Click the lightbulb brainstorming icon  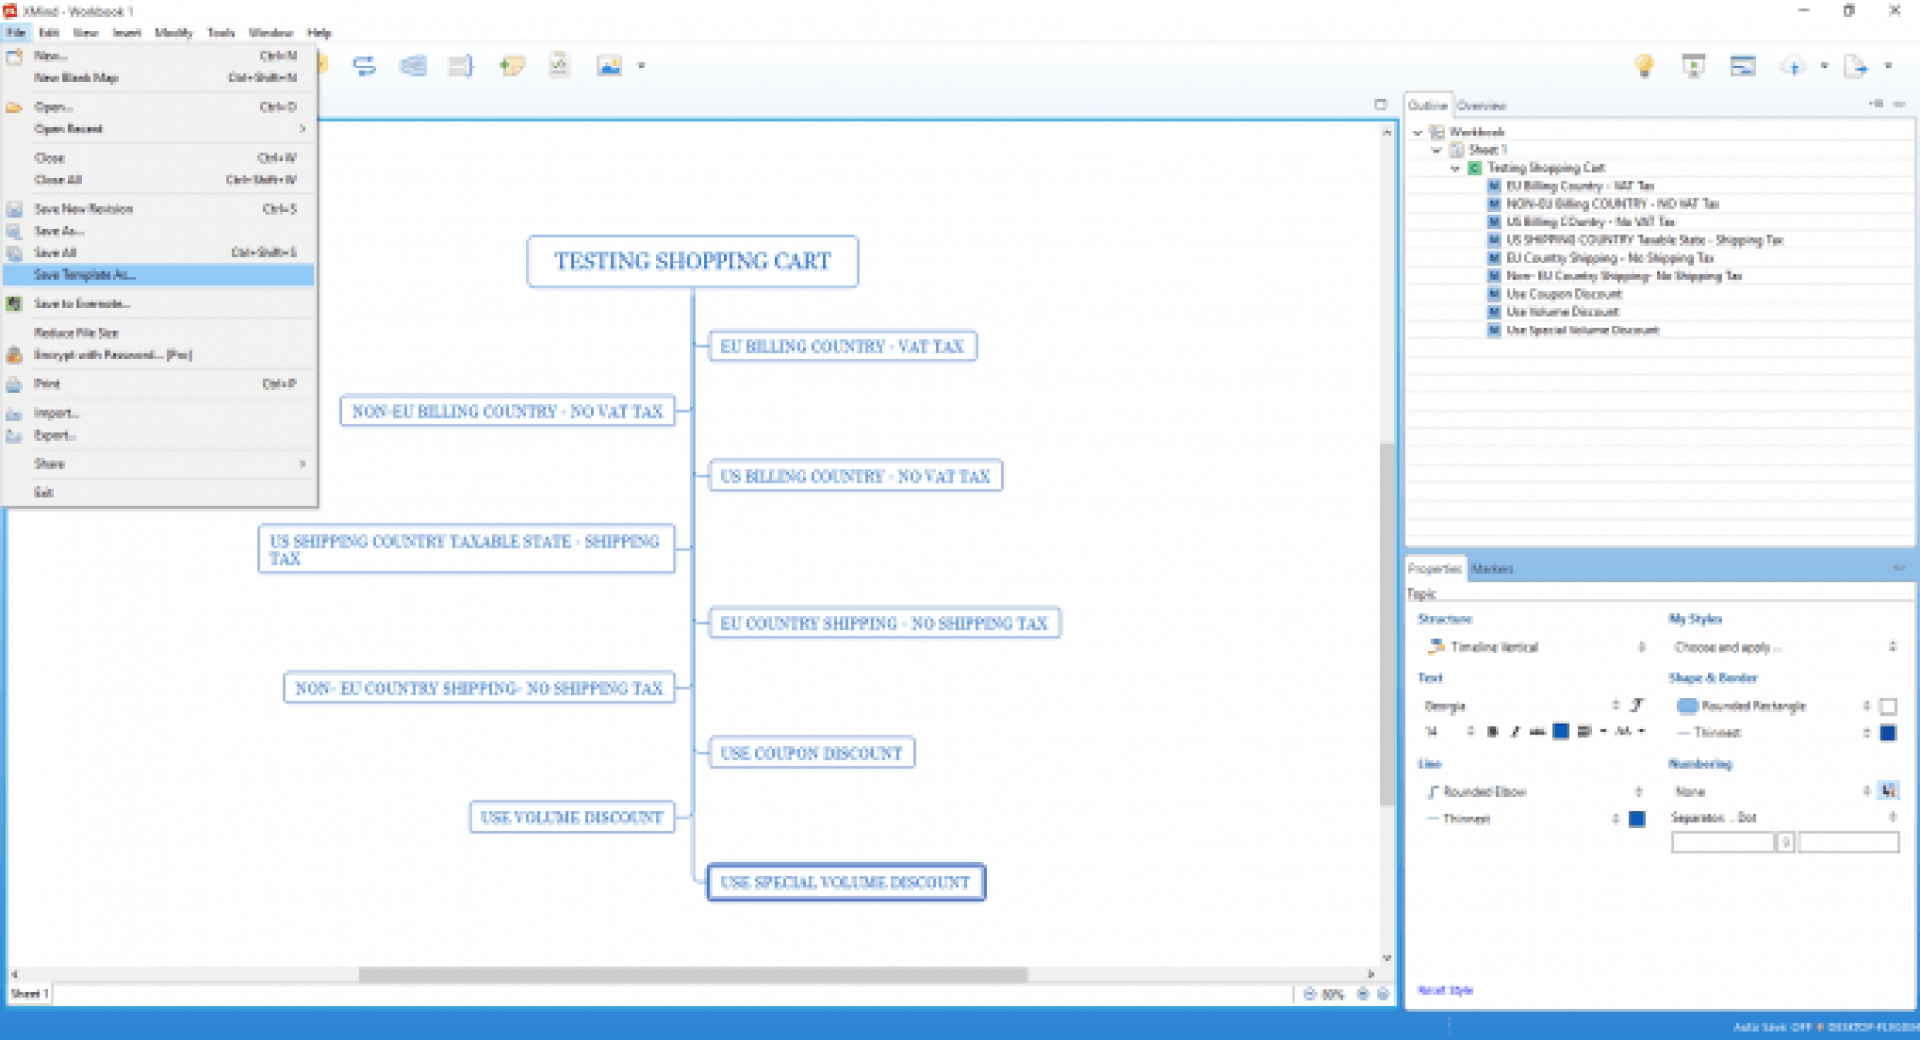coord(1643,66)
